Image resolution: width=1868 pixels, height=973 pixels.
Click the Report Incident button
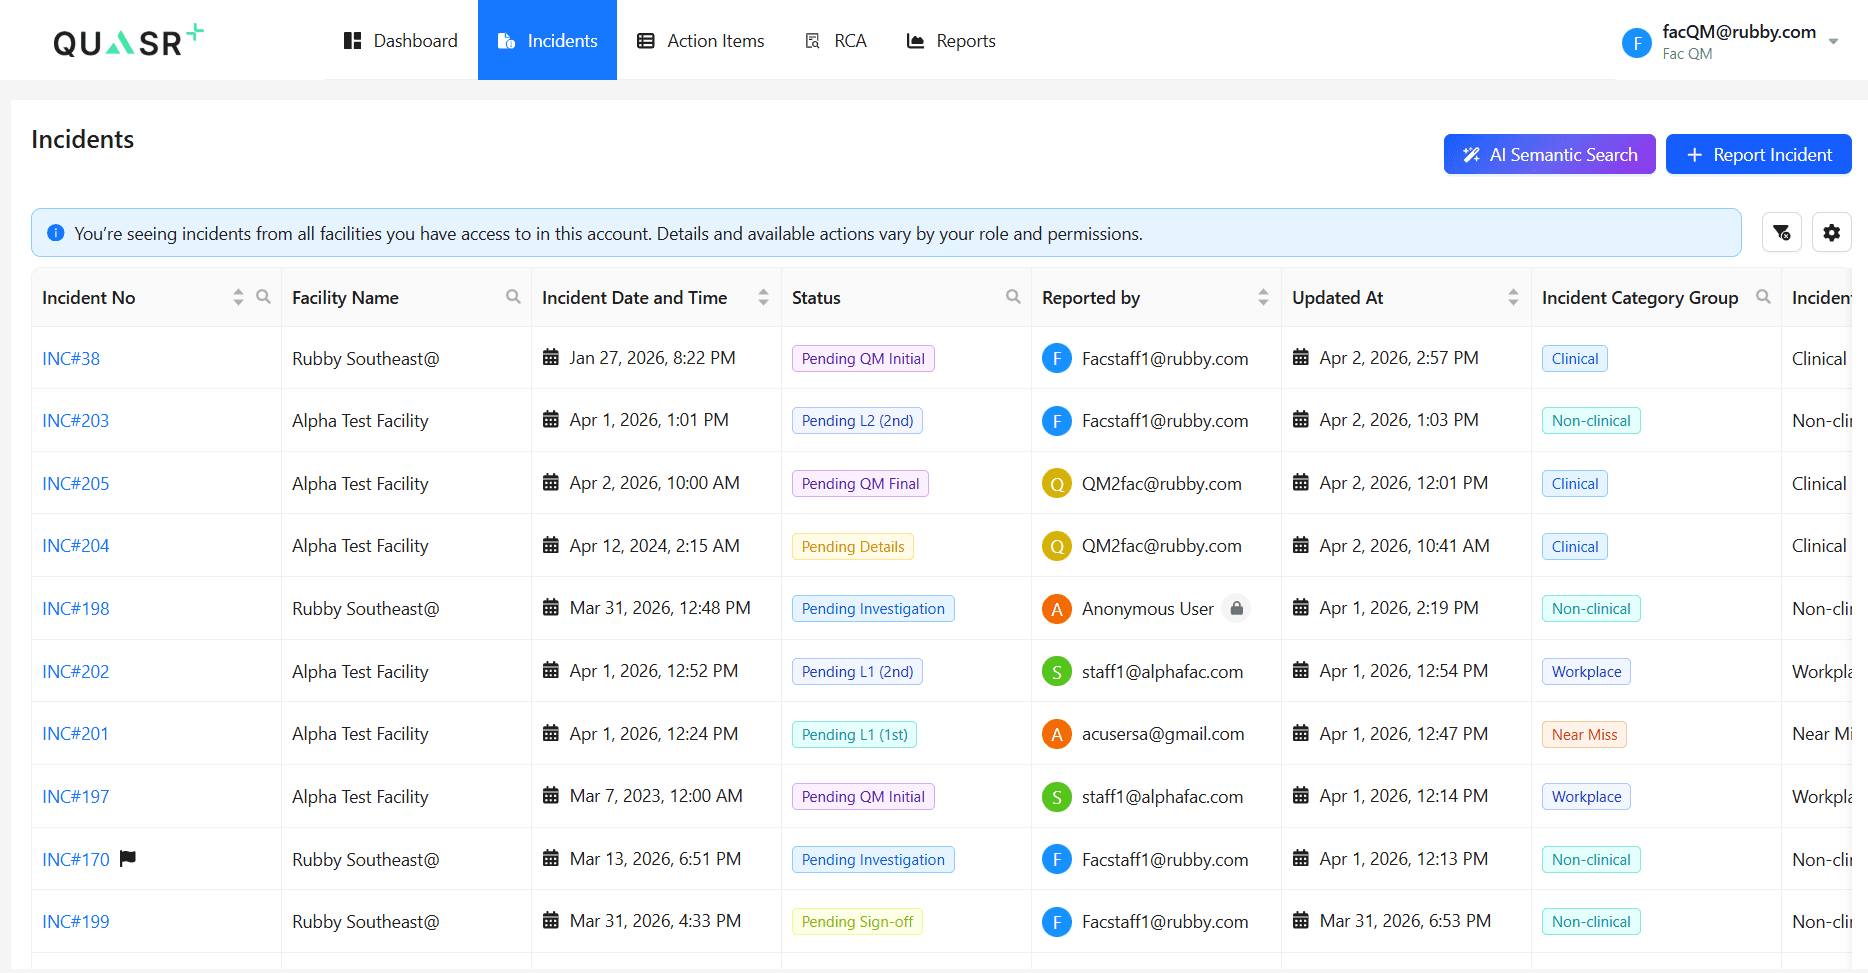coord(1758,154)
